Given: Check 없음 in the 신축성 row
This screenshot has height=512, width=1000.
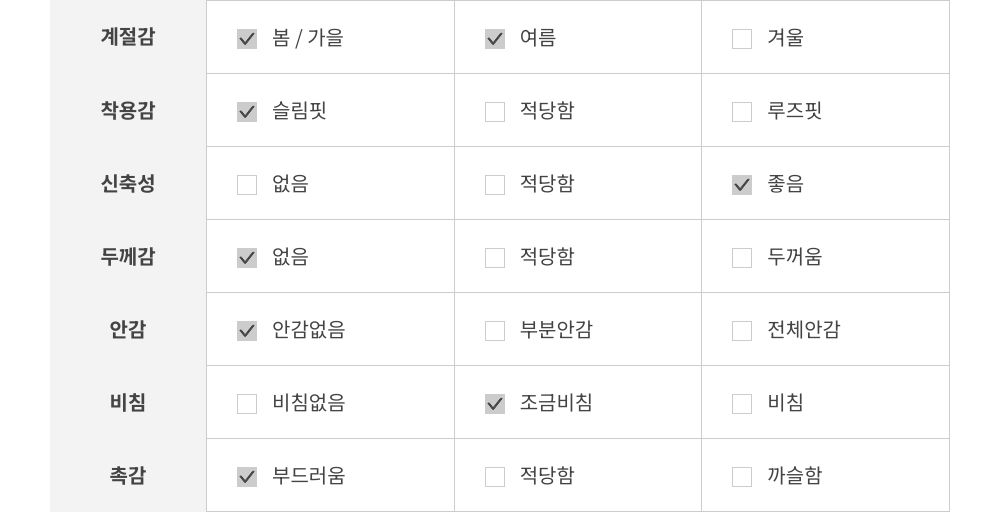Looking at the screenshot, I should (247, 185).
